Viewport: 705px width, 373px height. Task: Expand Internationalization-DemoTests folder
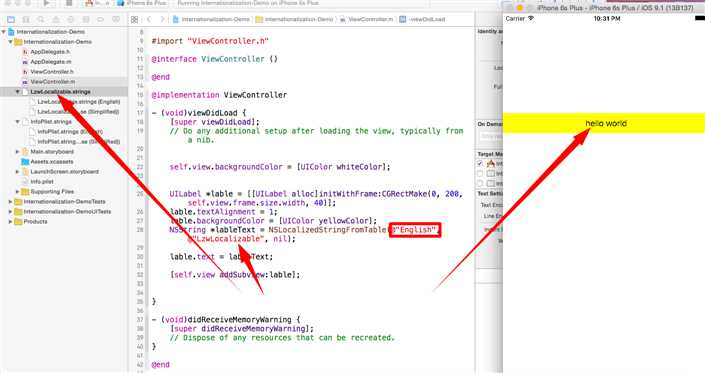tap(11, 202)
